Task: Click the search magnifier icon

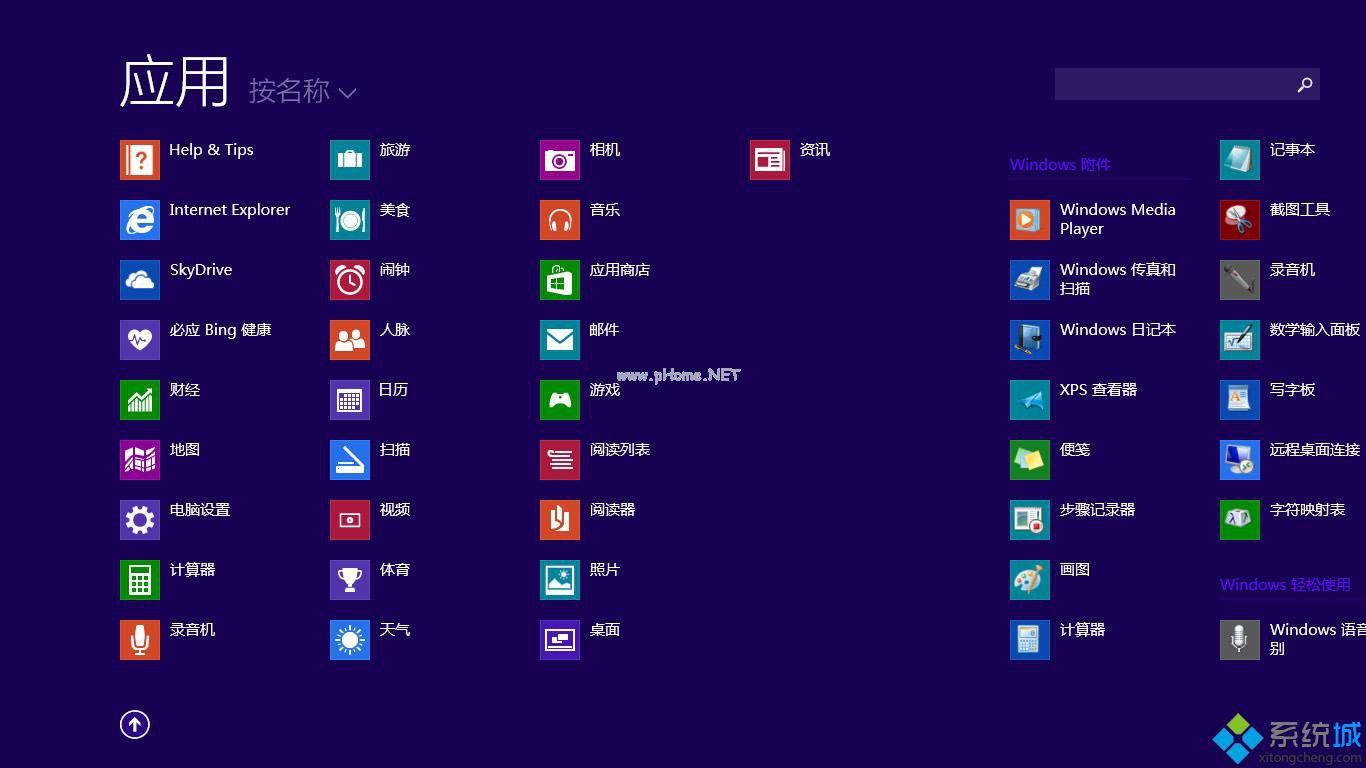Action: tap(1304, 85)
